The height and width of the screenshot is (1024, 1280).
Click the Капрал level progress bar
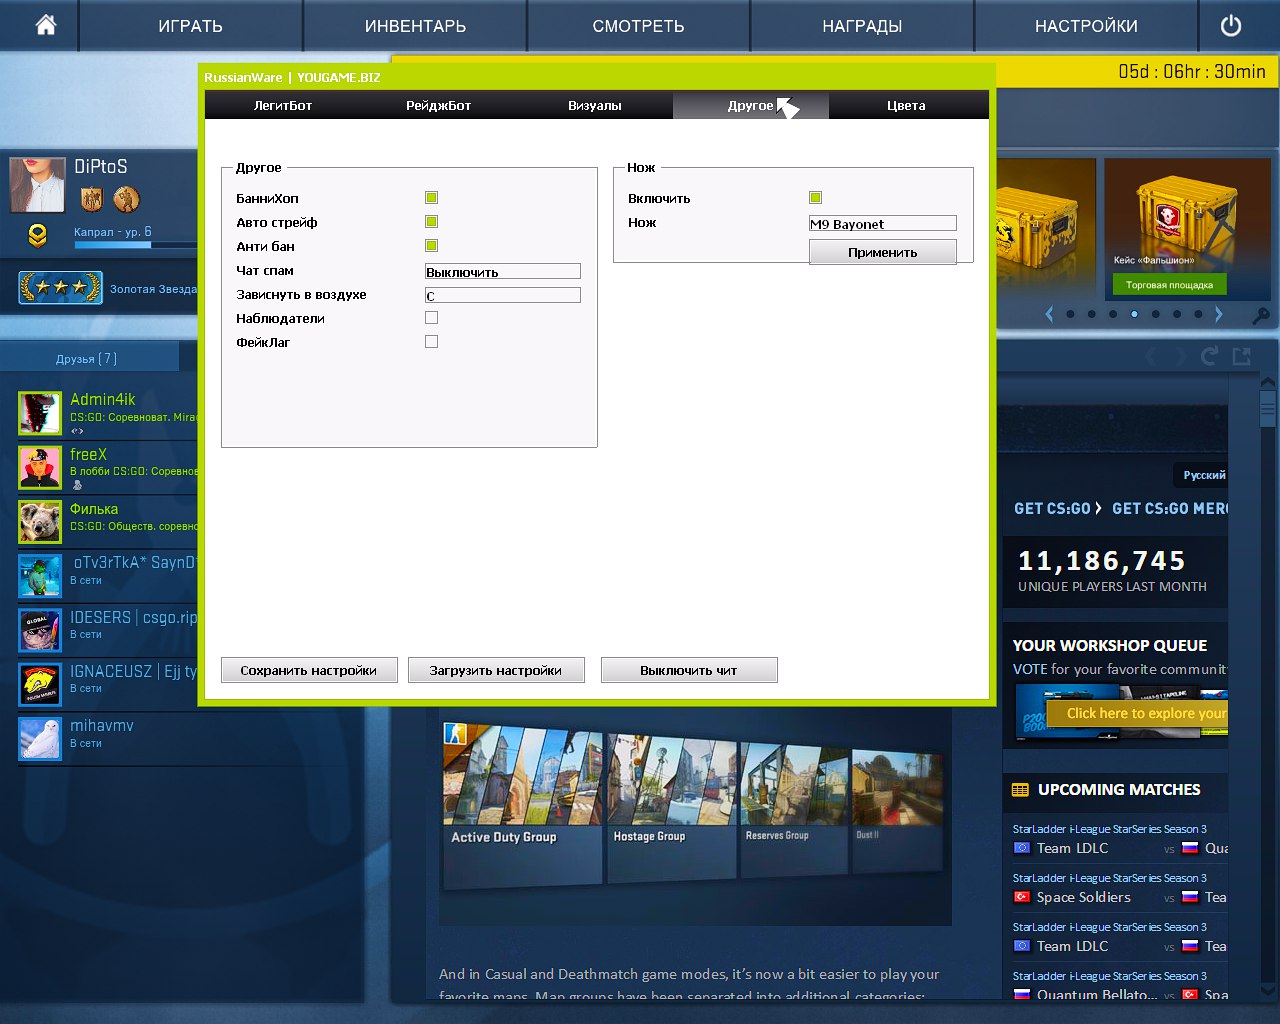(135, 245)
